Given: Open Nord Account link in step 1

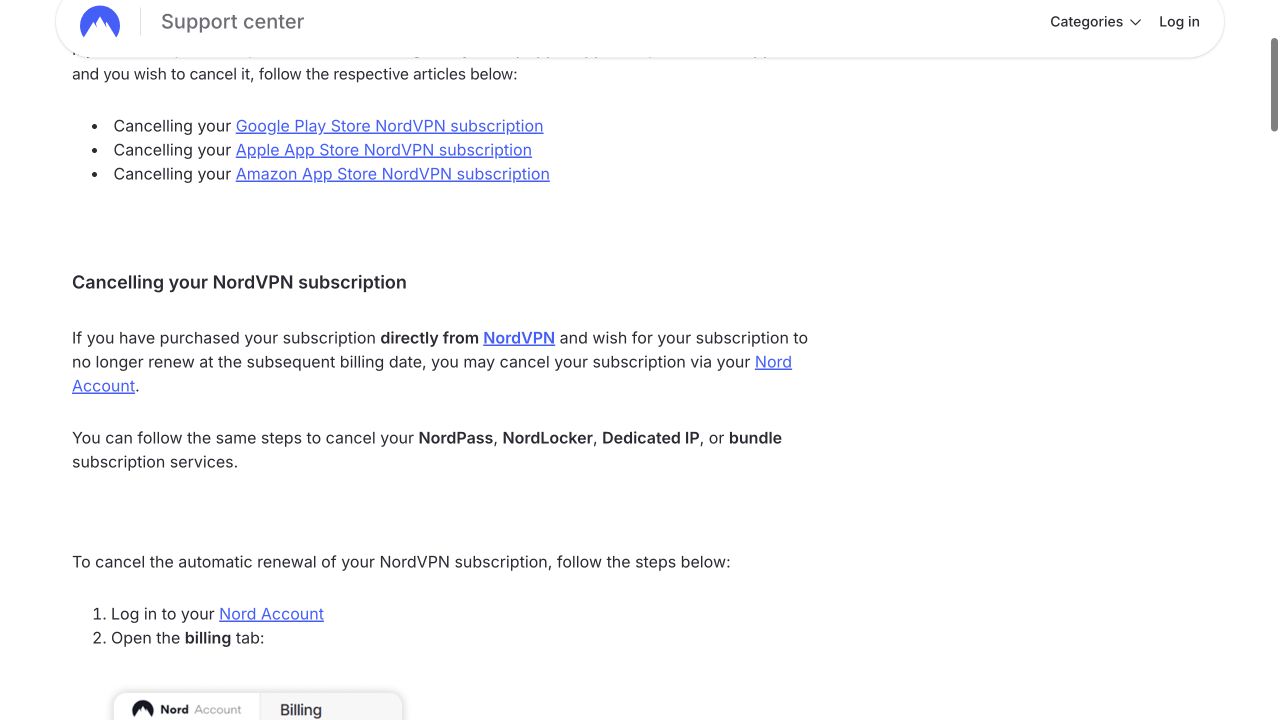Looking at the screenshot, I should tap(271, 614).
